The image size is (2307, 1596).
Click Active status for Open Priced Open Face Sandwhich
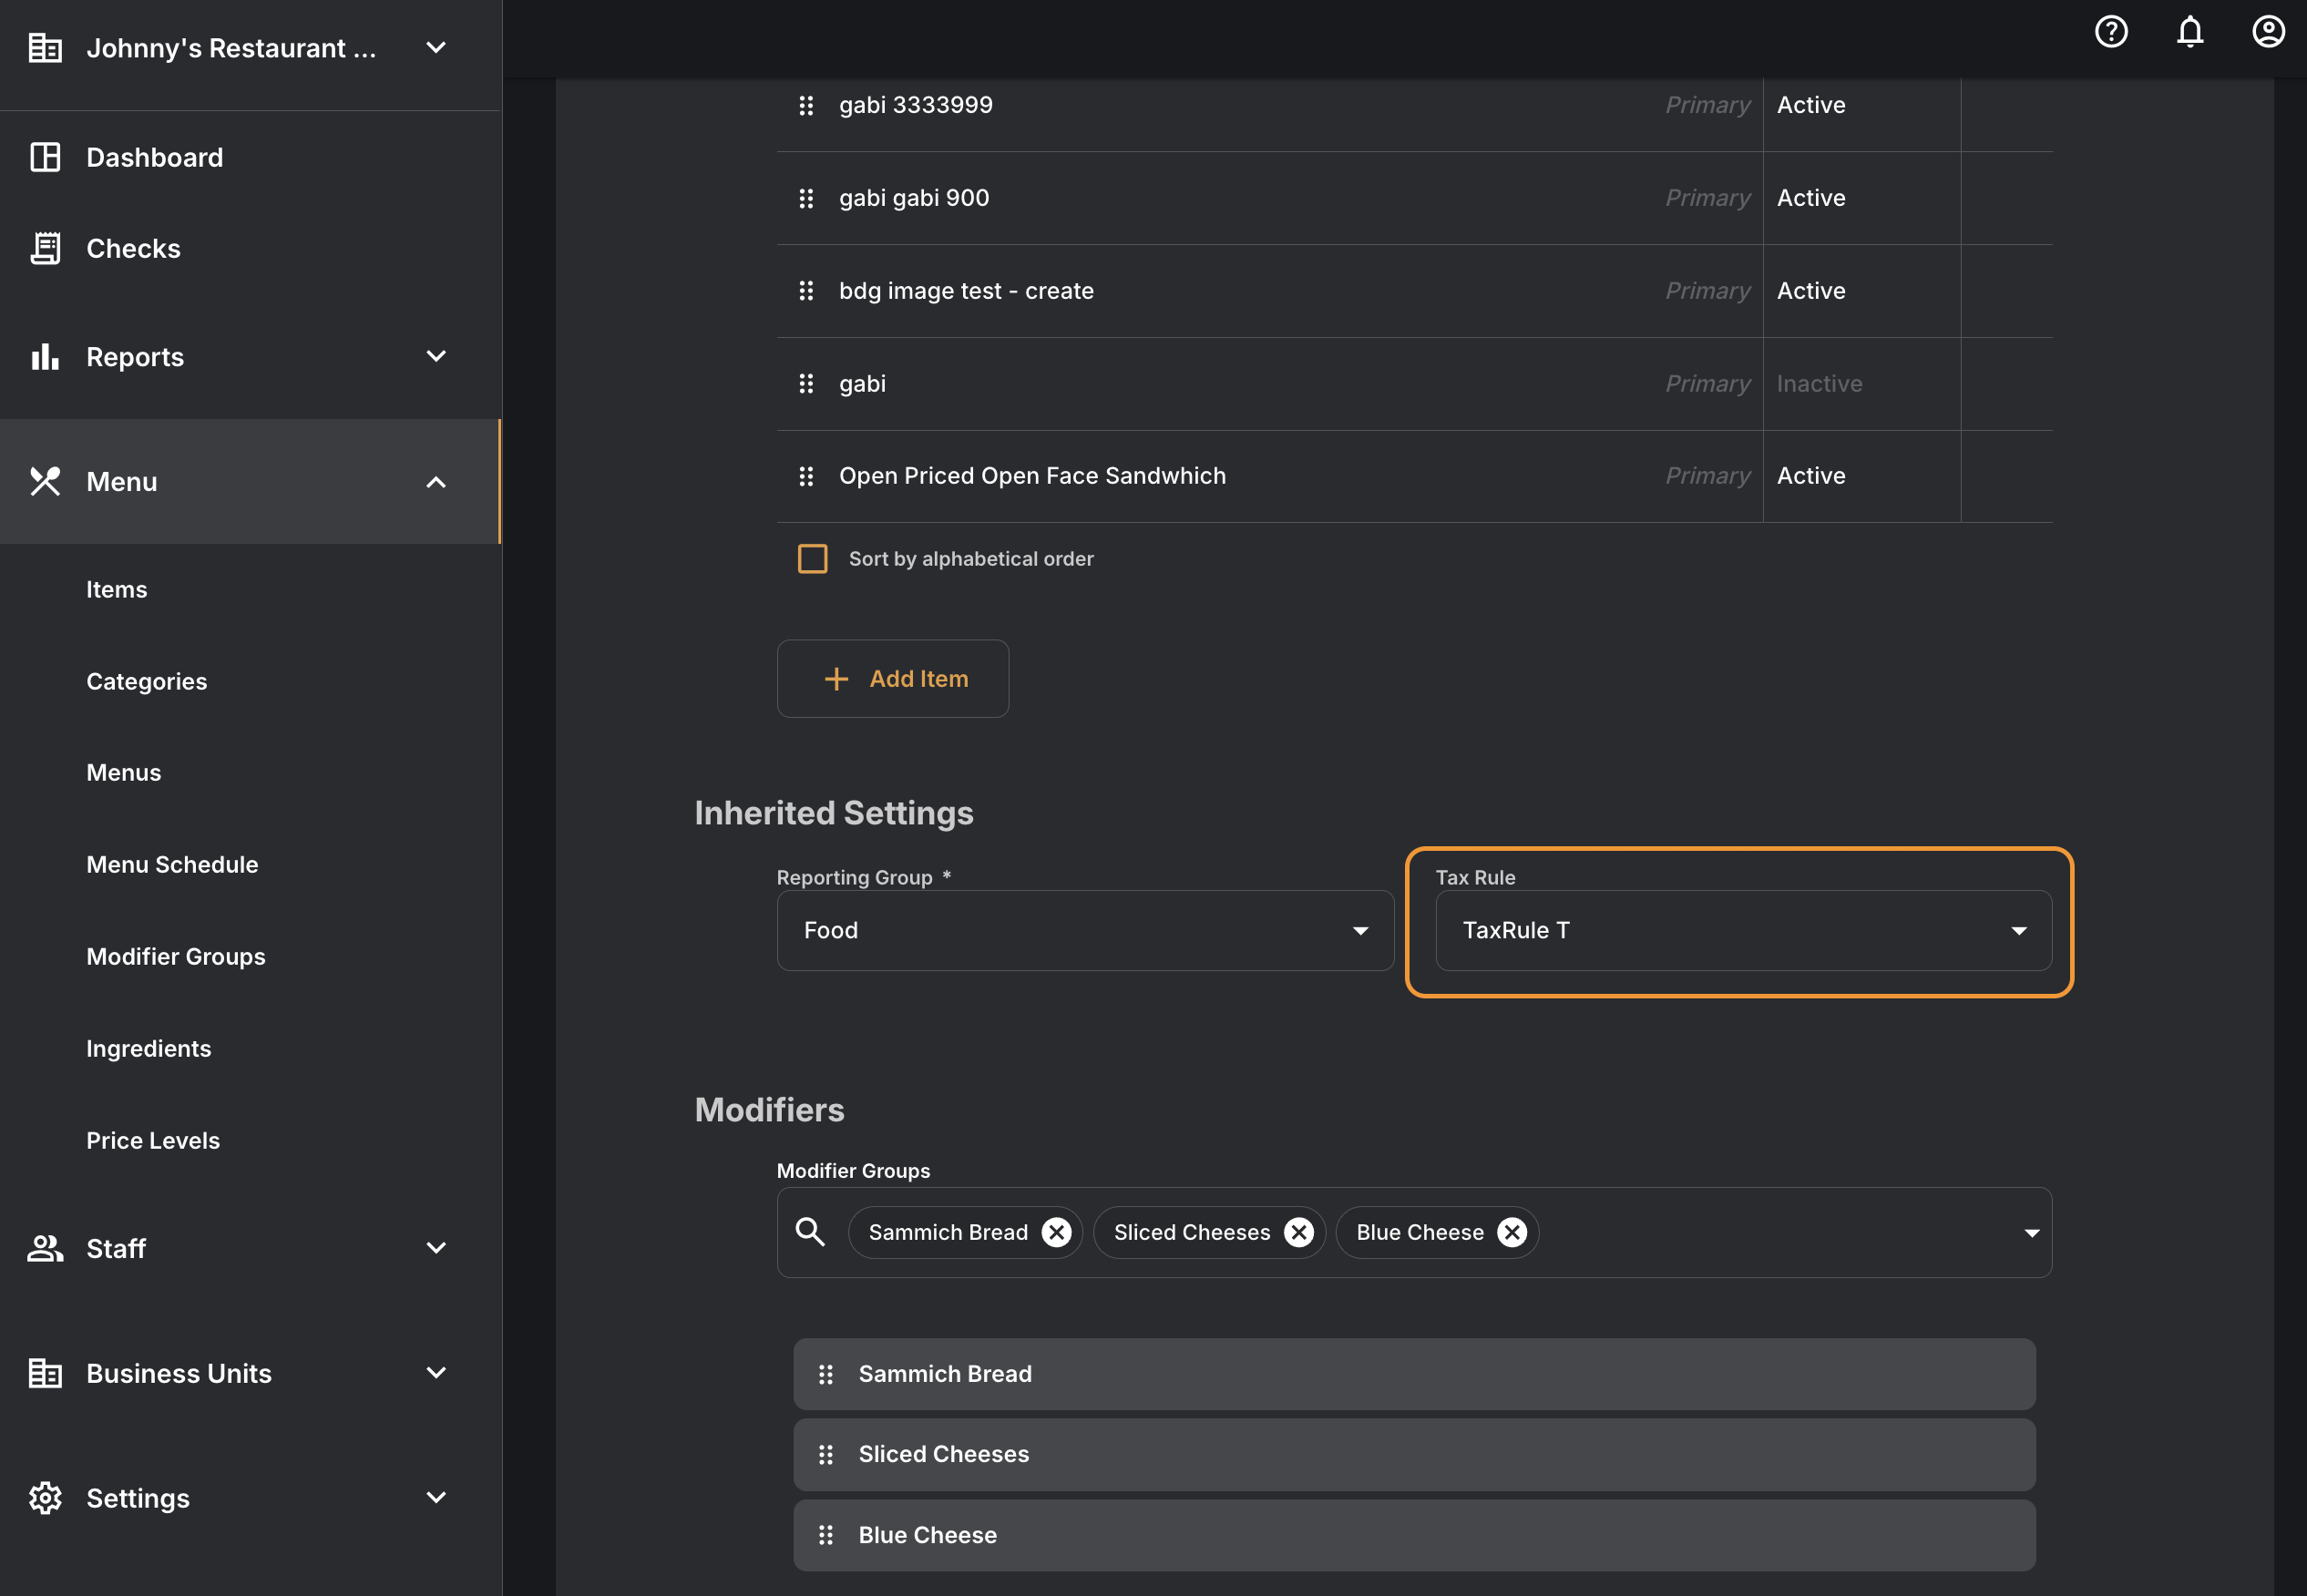[1811, 476]
